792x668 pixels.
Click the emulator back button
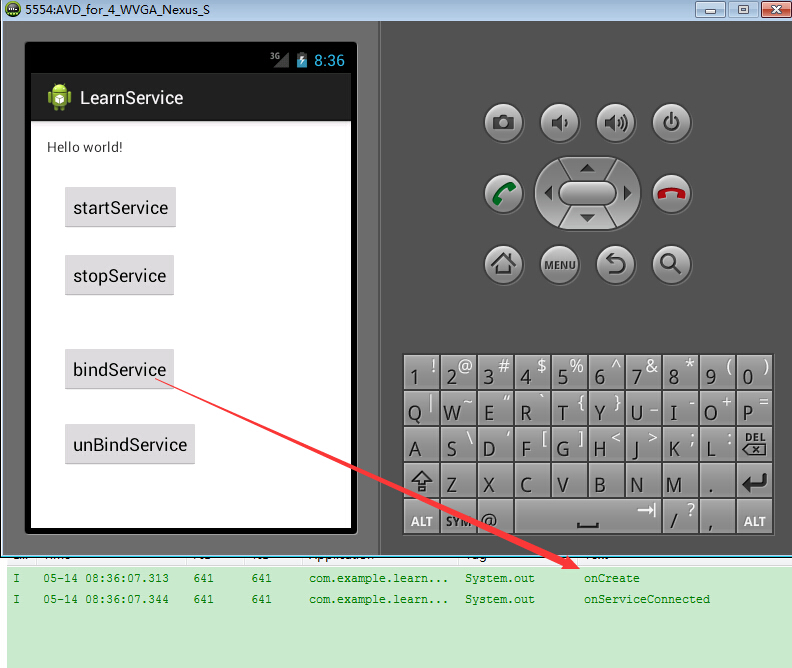tap(616, 265)
